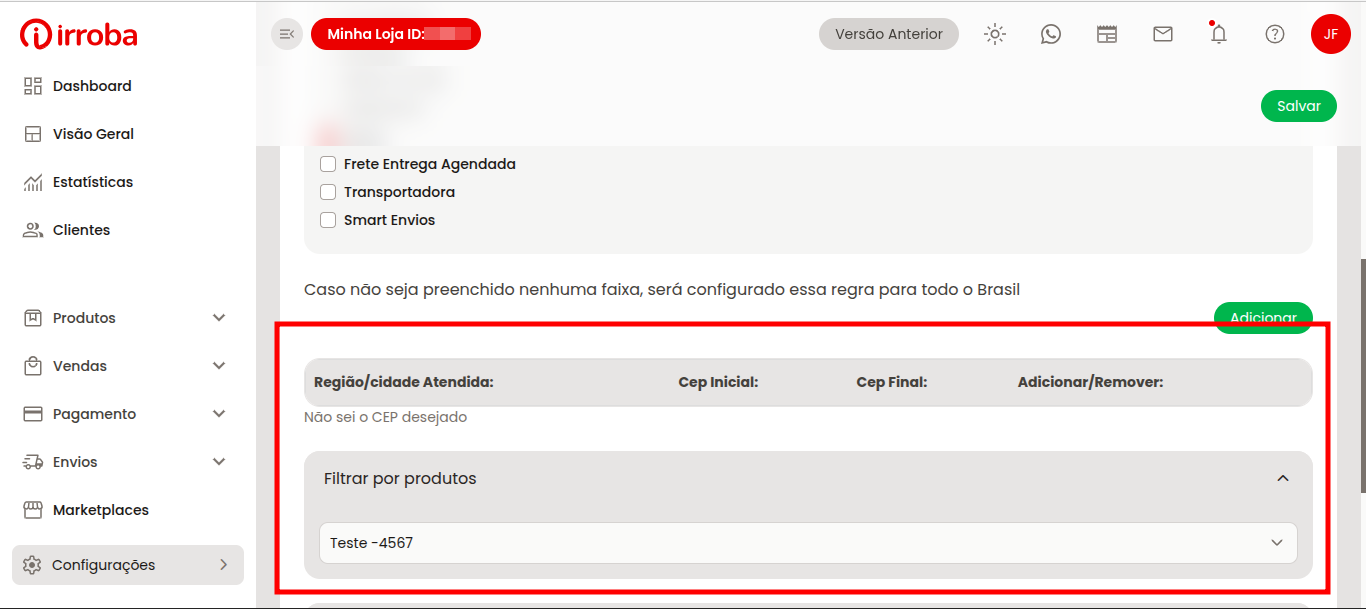Collapse the Filtrar por produtos section

pyautogui.click(x=1283, y=479)
